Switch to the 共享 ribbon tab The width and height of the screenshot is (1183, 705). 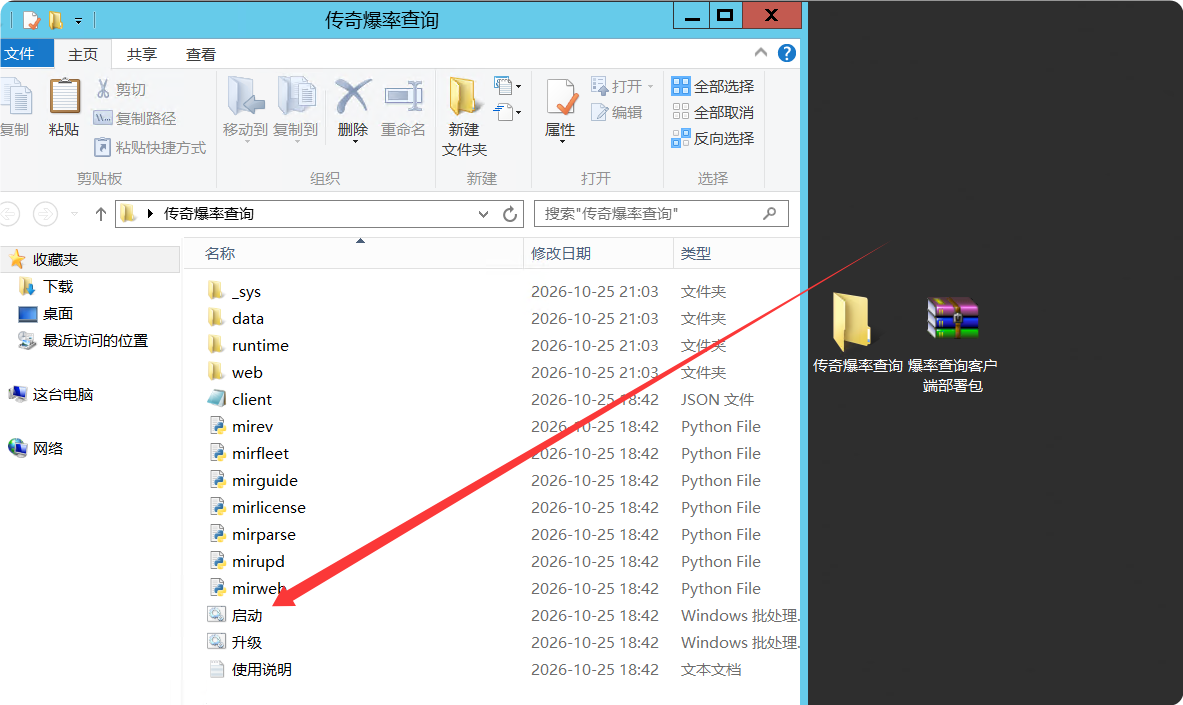tap(142, 54)
